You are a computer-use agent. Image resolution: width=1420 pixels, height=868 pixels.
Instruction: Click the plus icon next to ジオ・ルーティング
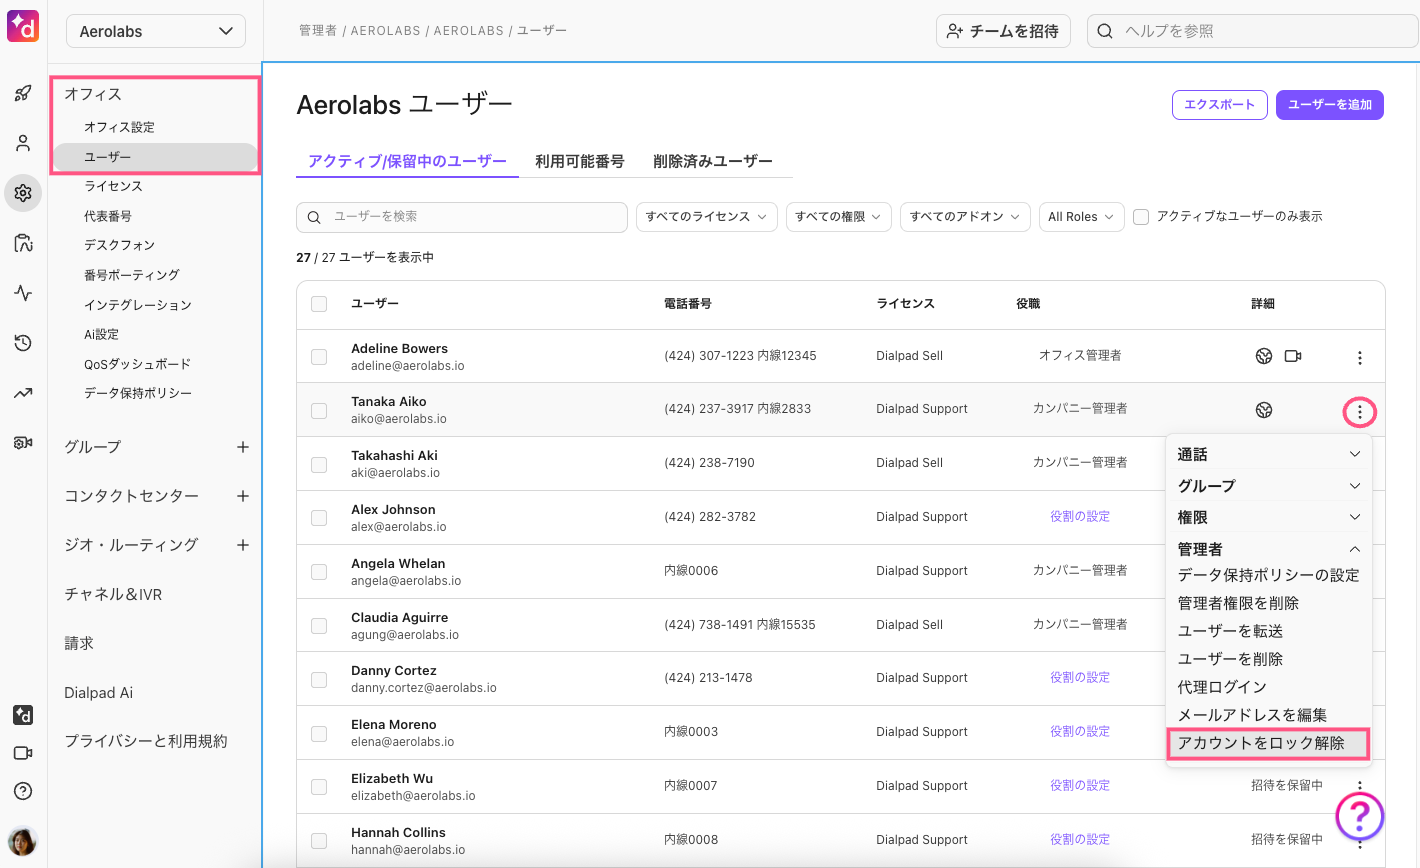click(x=243, y=545)
